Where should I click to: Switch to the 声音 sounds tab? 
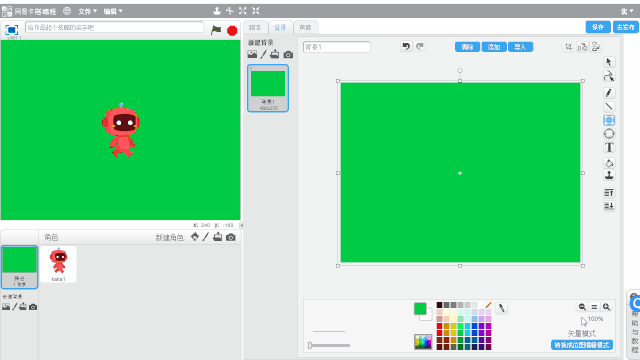305,28
